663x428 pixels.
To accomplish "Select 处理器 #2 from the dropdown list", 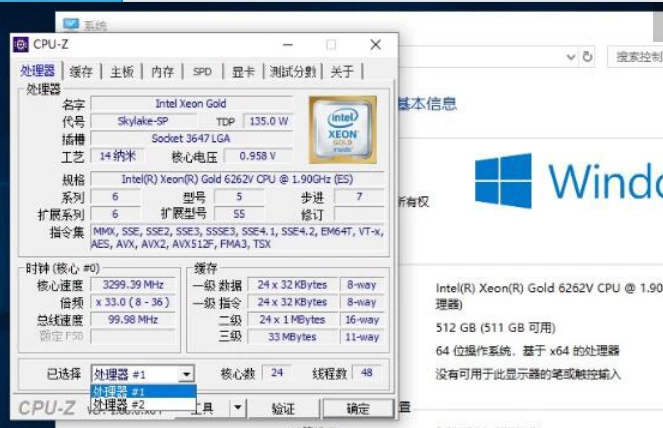I will coord(143,404).
